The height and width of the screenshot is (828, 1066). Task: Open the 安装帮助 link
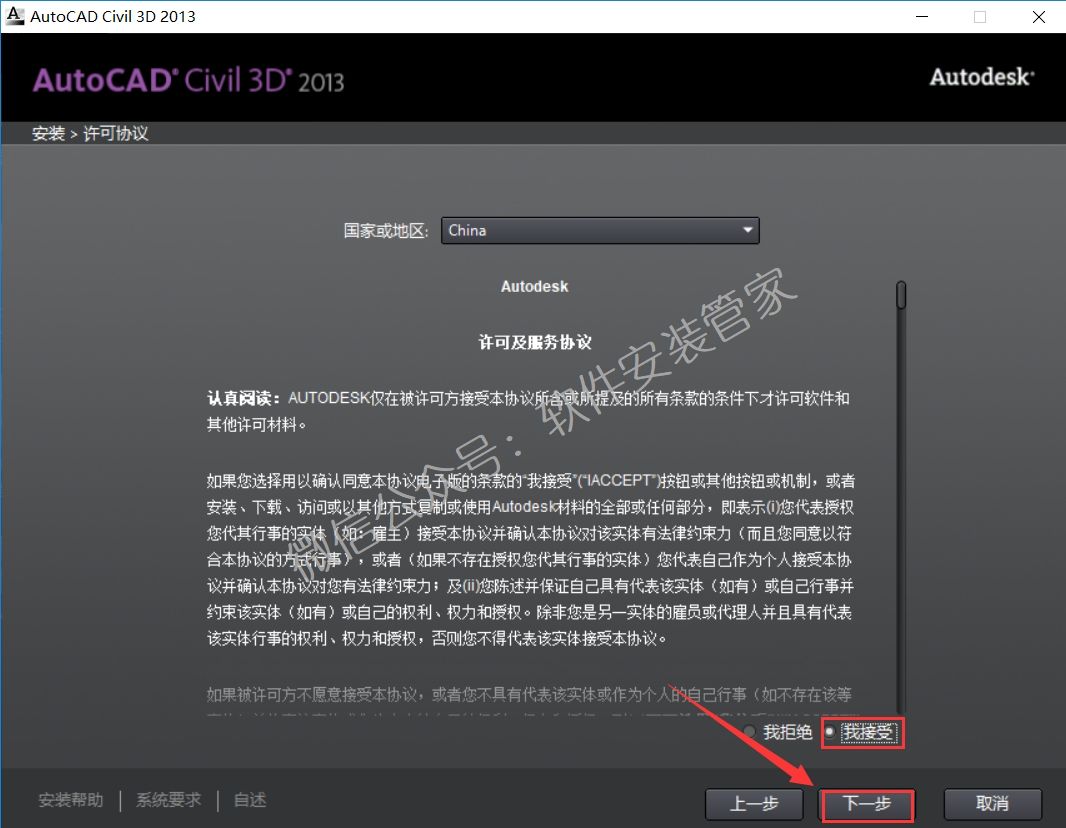click(x=70, y=800)
